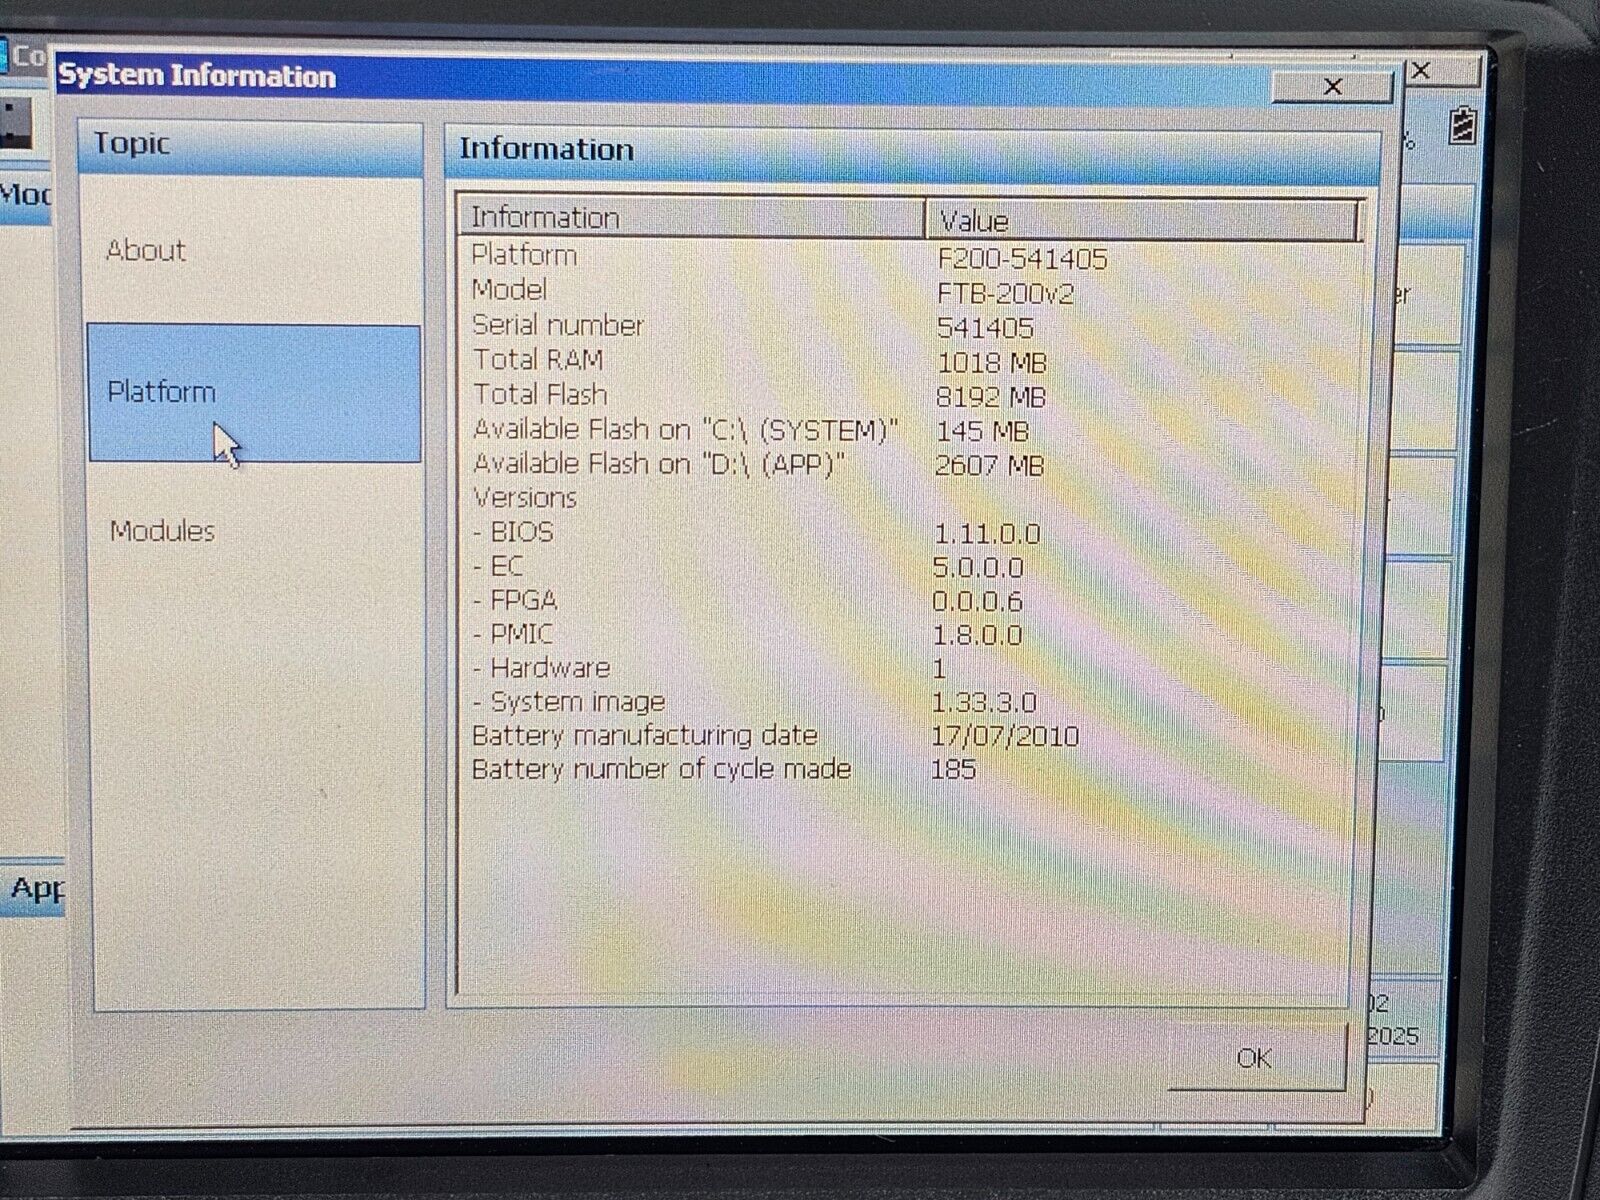This screenshot has width=1600, height=1200.
Task: Click the System image version entry
Action: click(x=700, y=701)
